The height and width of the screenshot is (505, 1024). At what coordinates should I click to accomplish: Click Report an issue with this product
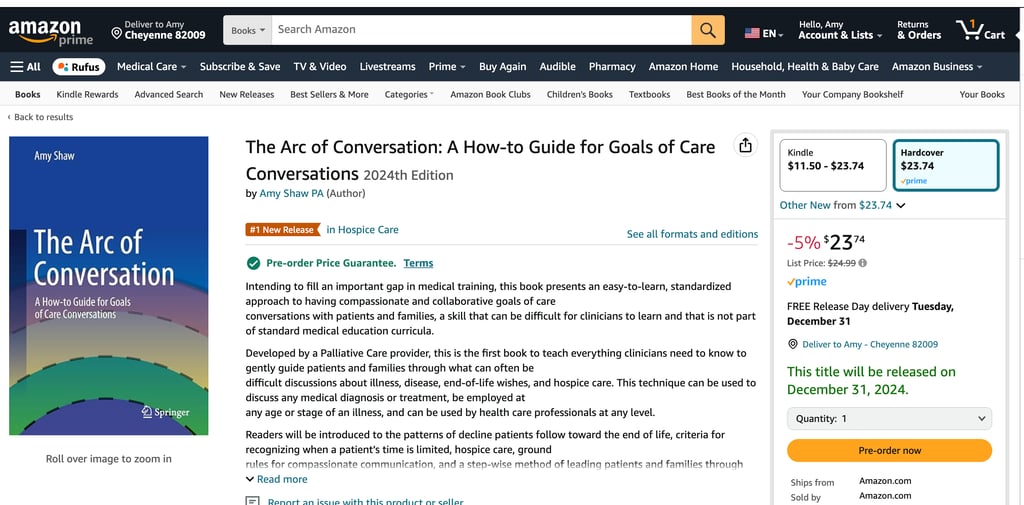coord(365,502)
